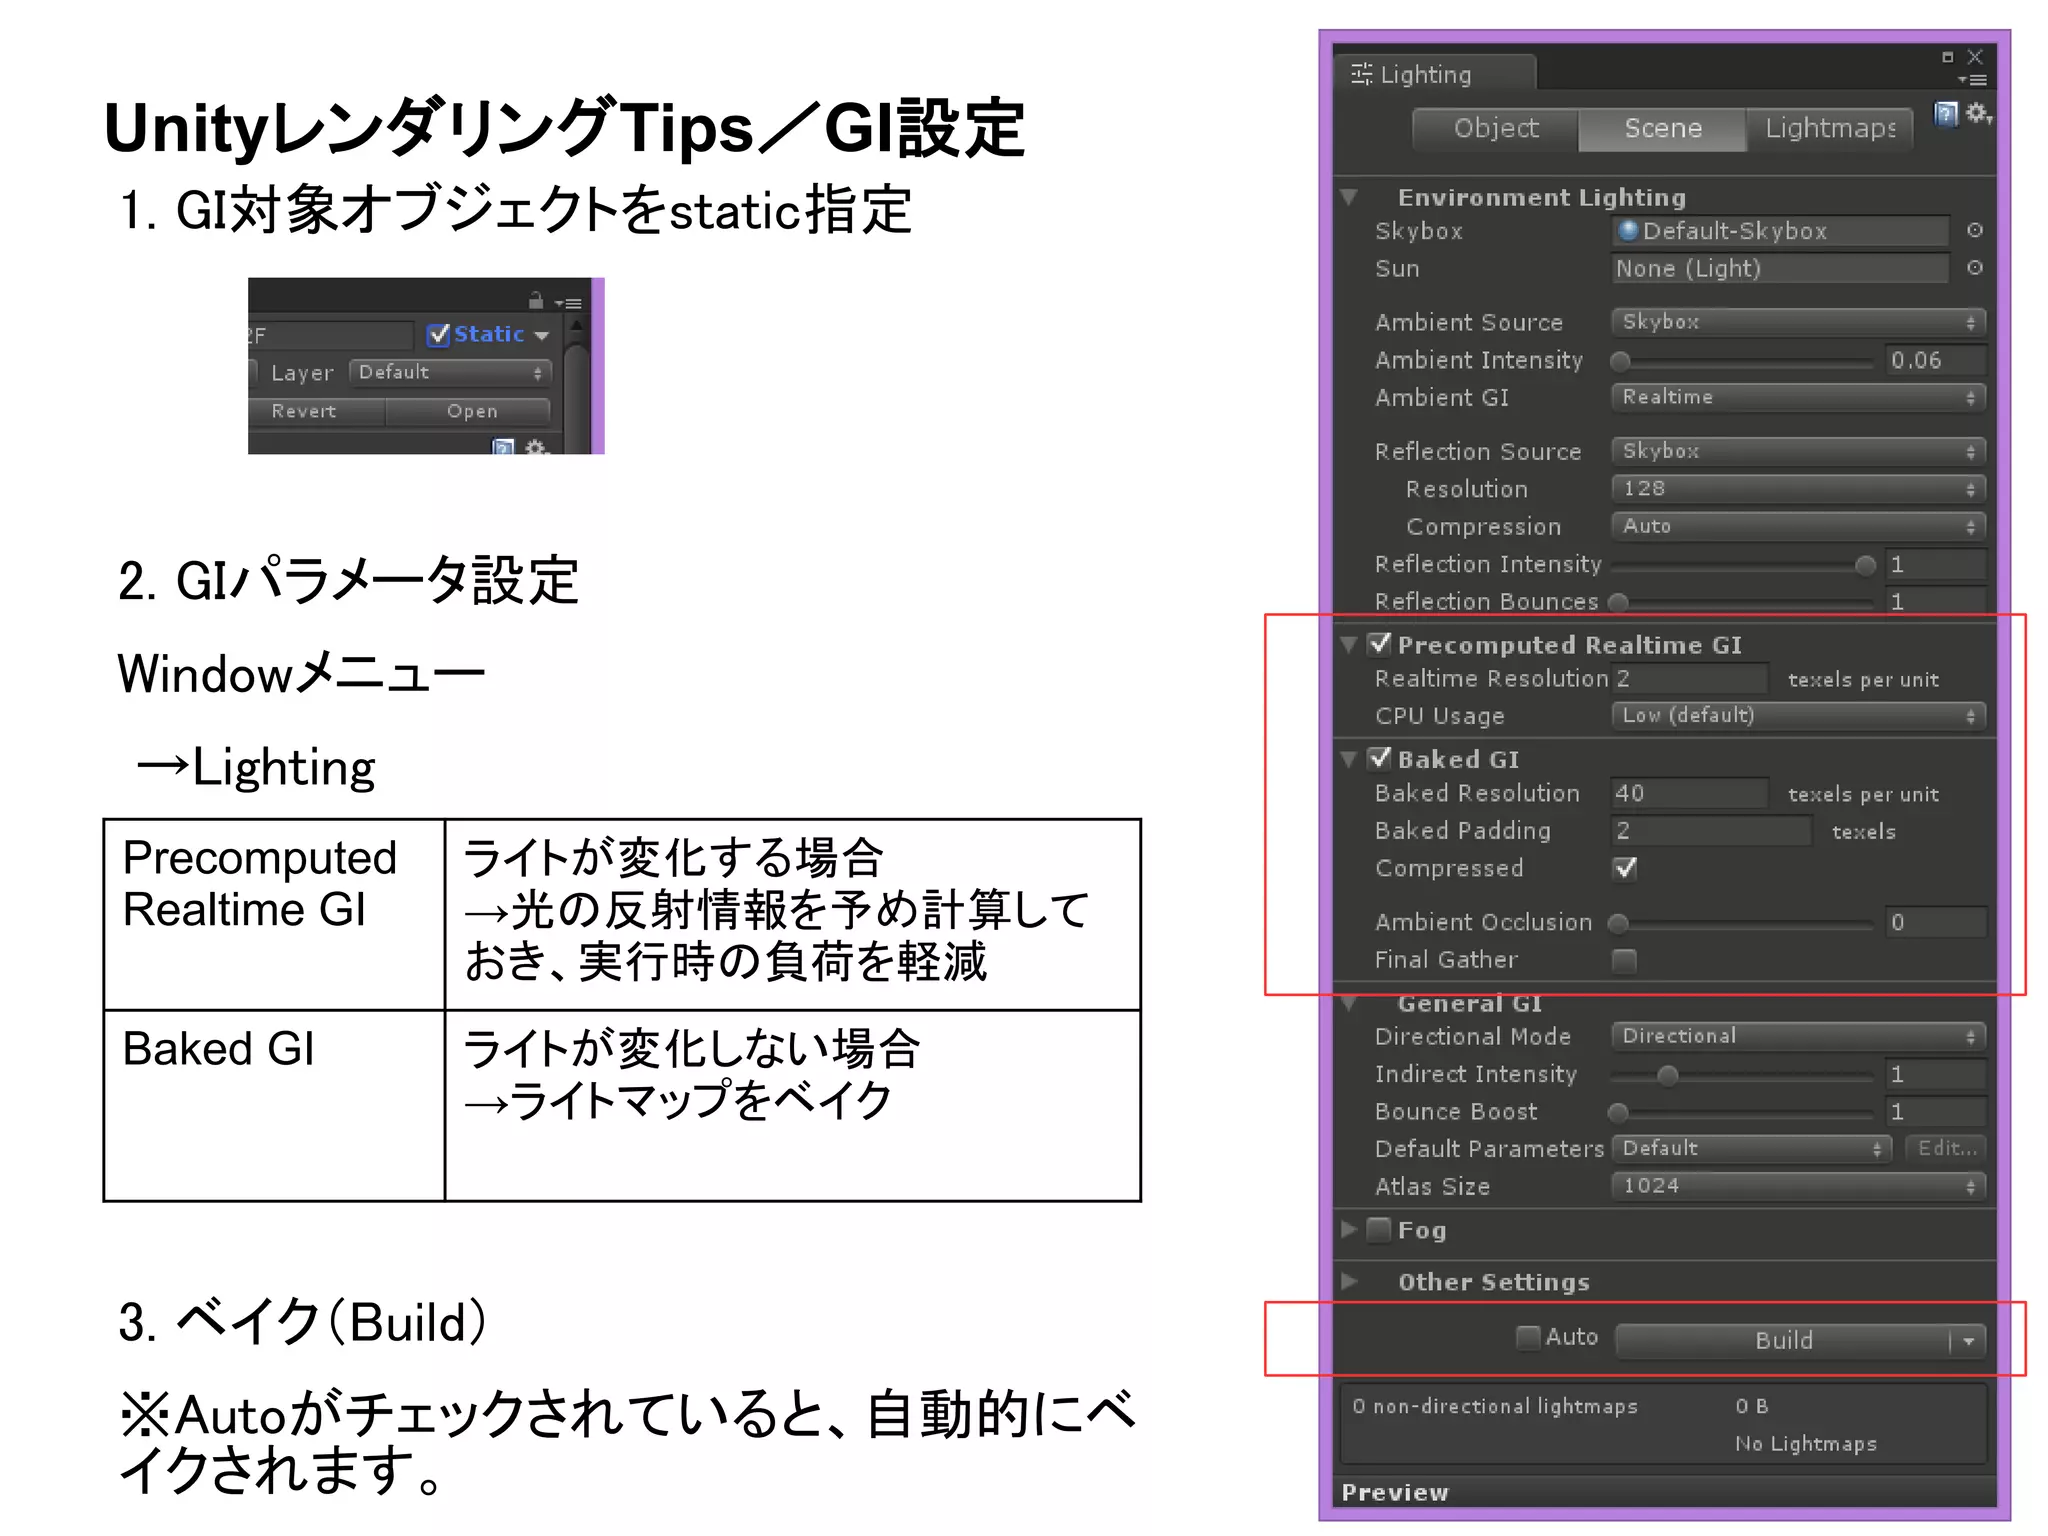Click the Skybox Default-Skybox field
The width and height of the screenshot is (2048, 1536).
click(1780, 231)
